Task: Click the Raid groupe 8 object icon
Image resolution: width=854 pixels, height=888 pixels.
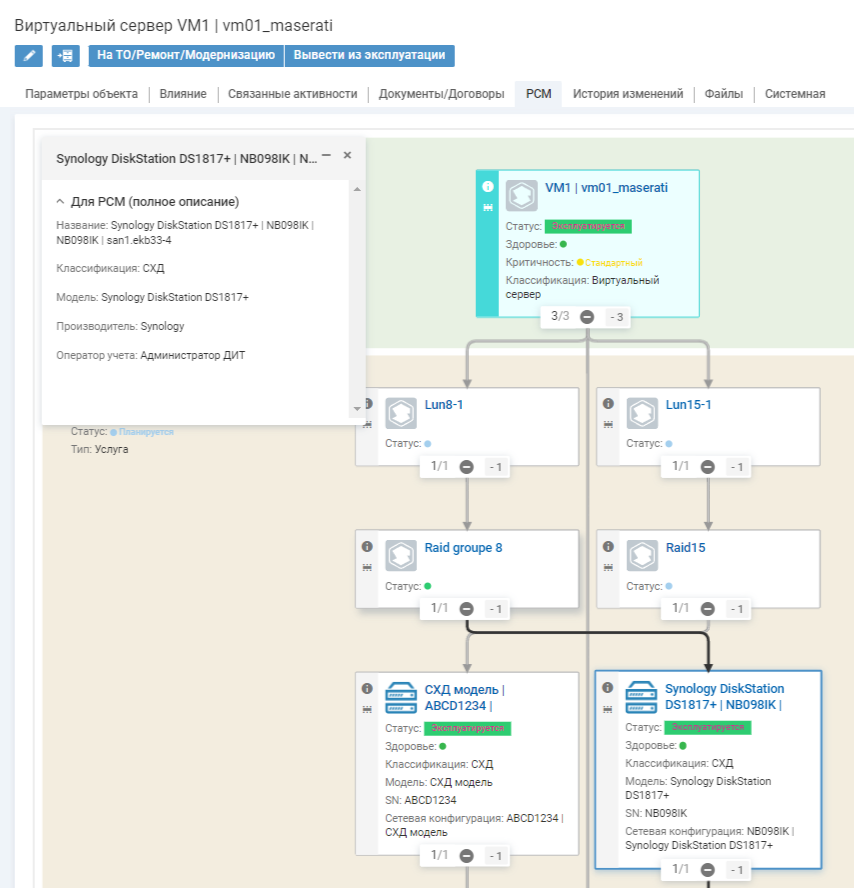Action: 401,555
